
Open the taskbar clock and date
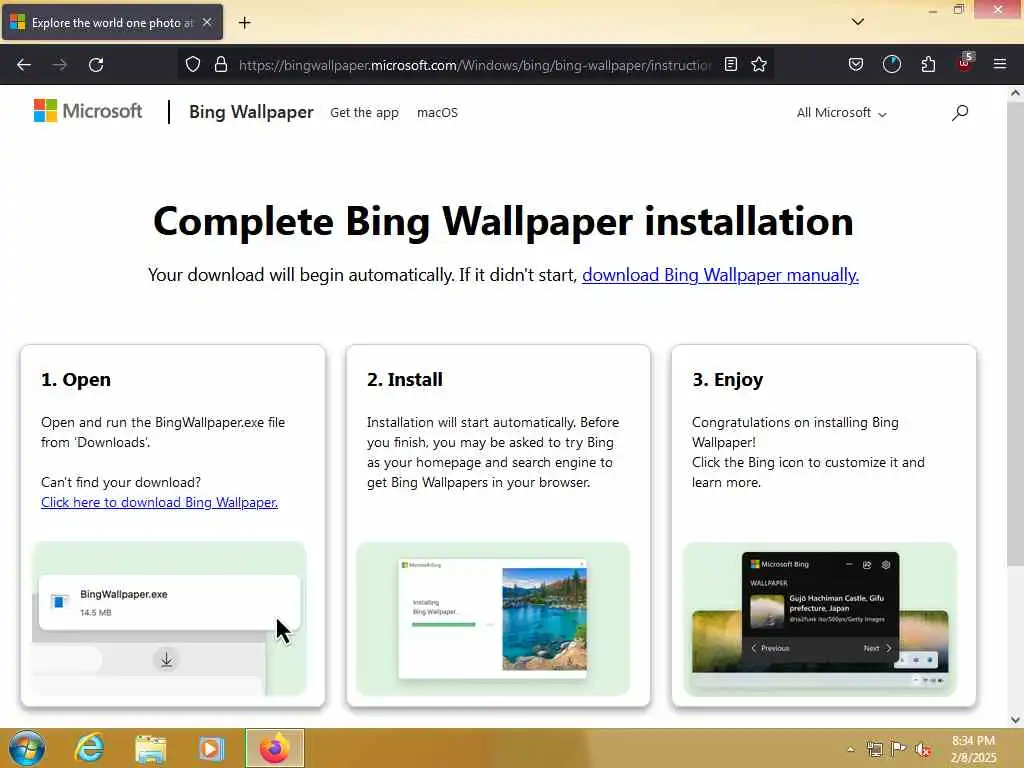click(x=974, y=749)
